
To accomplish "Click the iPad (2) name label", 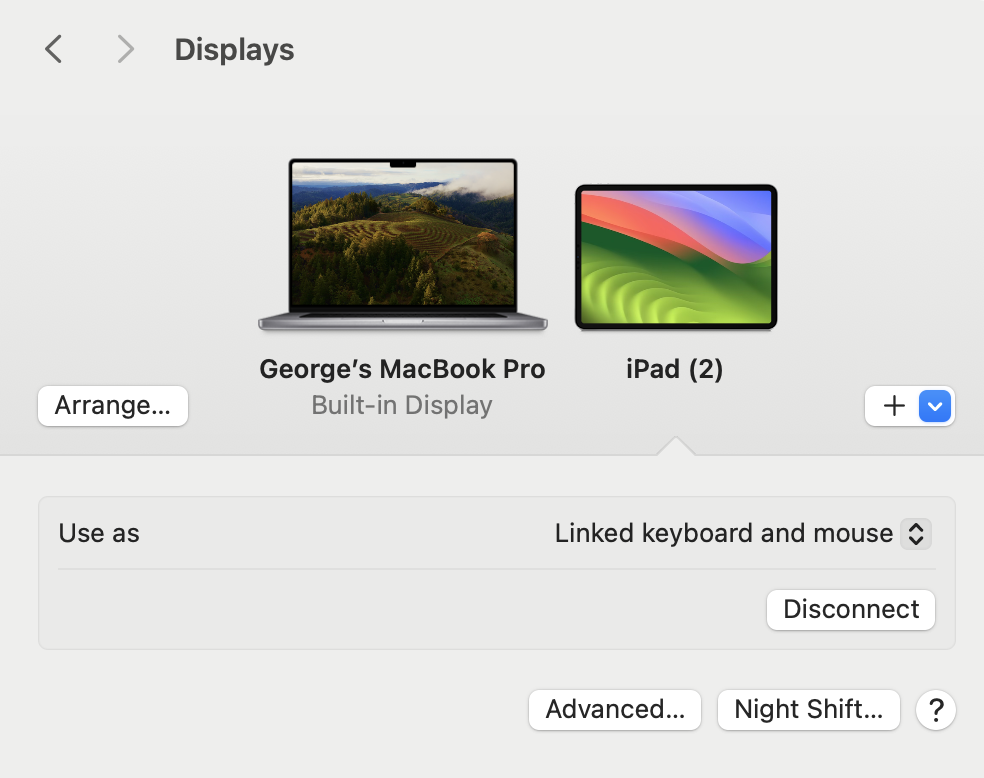I will [x=674, y=369].
